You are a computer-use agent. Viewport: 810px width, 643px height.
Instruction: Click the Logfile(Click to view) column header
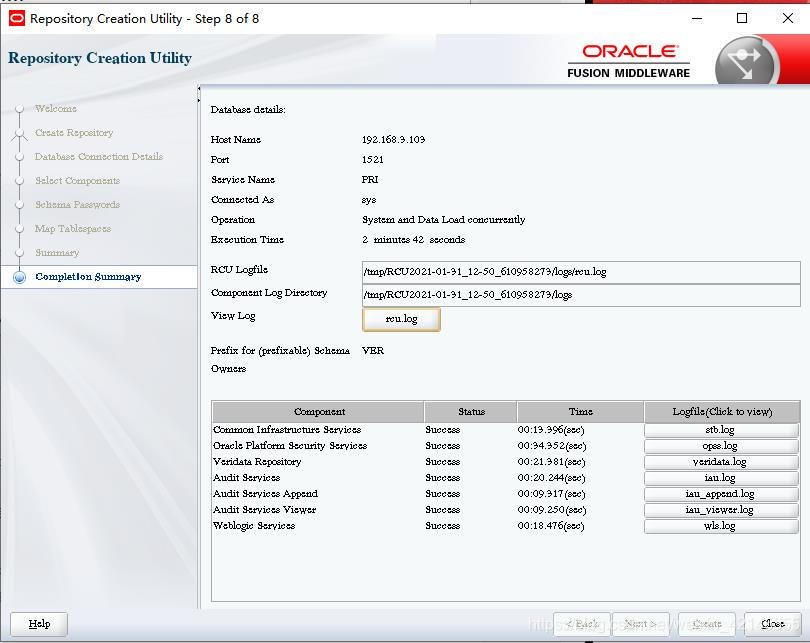coord(722,412)
